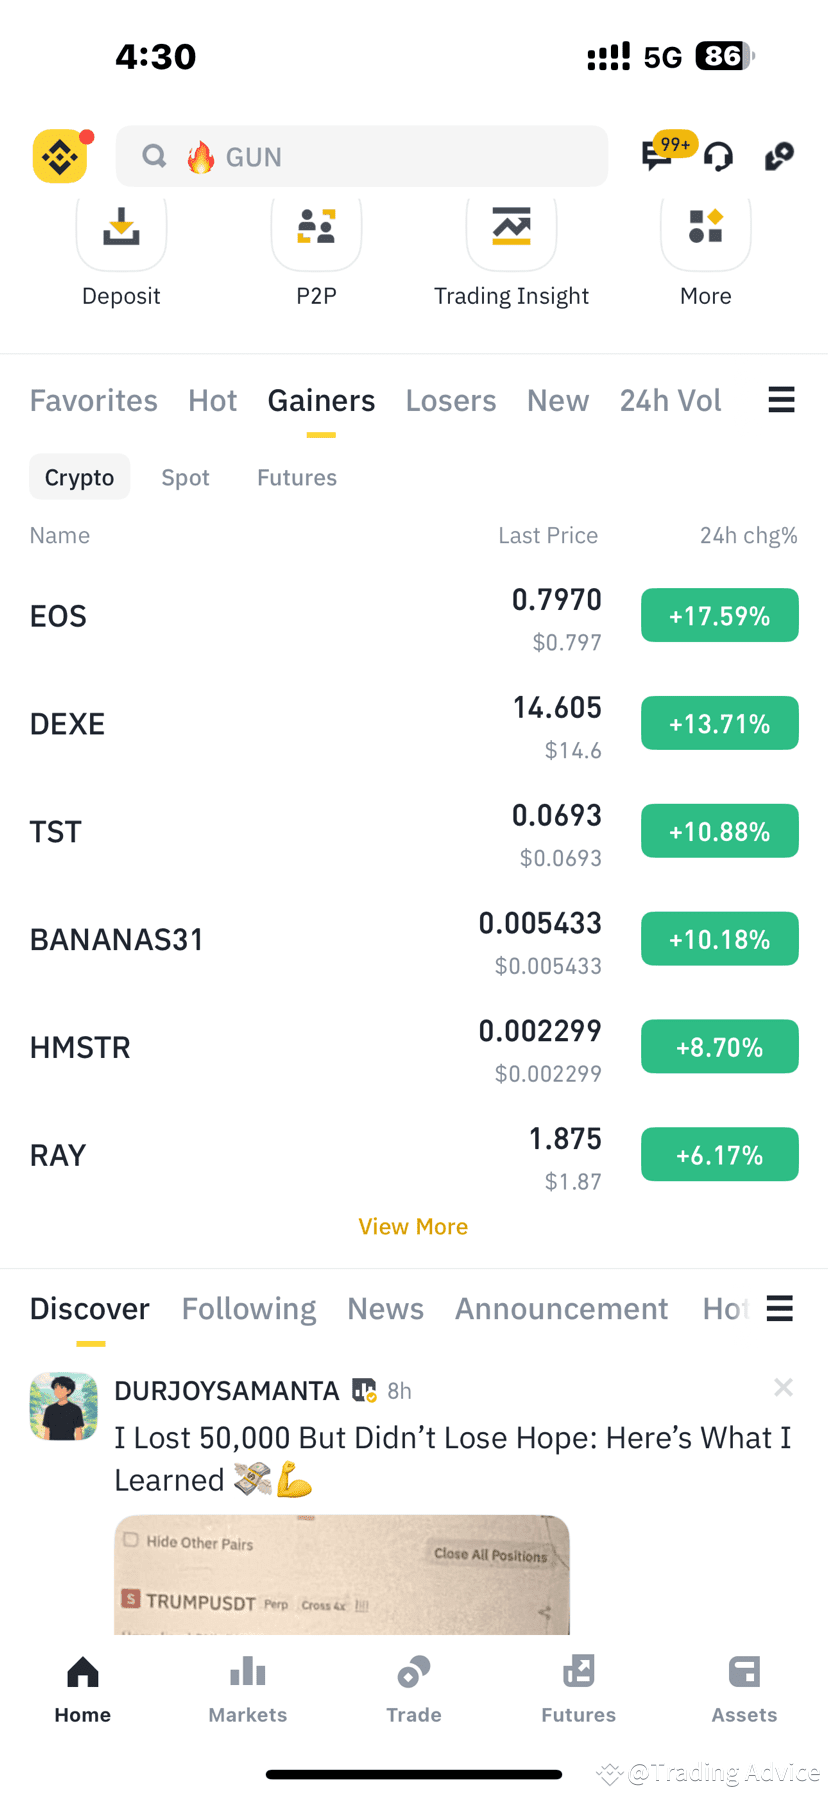Screen dimensions: 828x1795
Task: Tap the +13.71% change badge
Action: pos(719,723)
